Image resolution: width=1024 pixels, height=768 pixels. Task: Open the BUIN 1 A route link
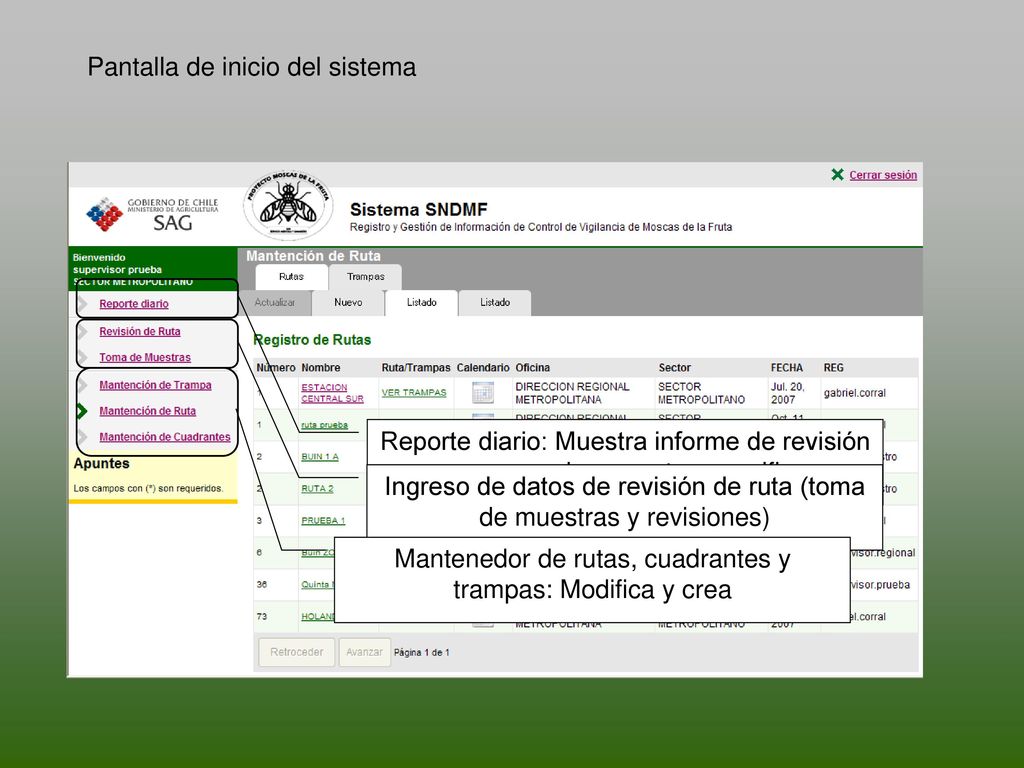point(320,456)
